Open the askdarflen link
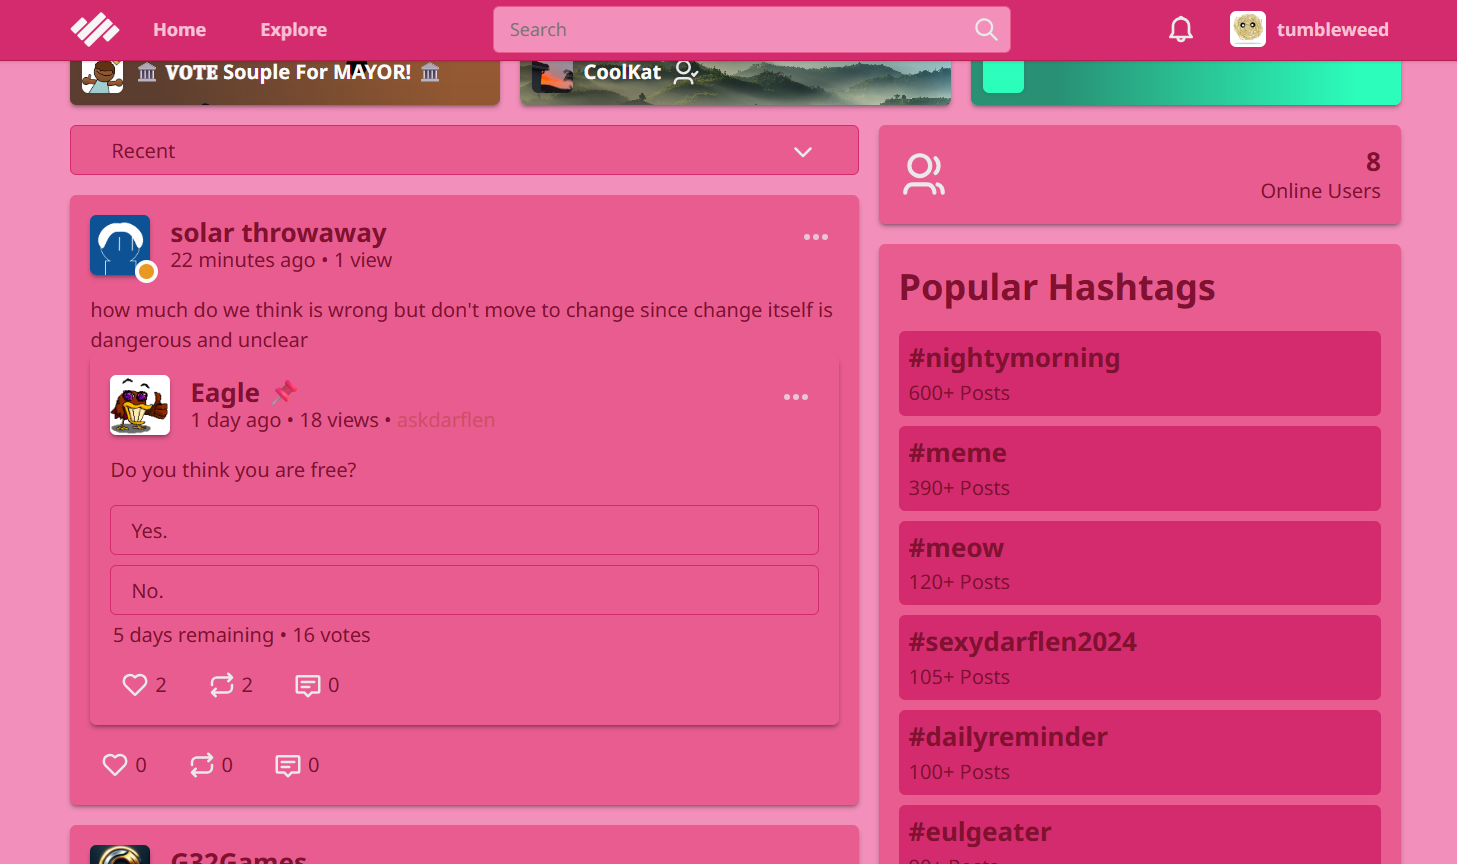This screenshot has height=864, width=1457. pos(446,420)
